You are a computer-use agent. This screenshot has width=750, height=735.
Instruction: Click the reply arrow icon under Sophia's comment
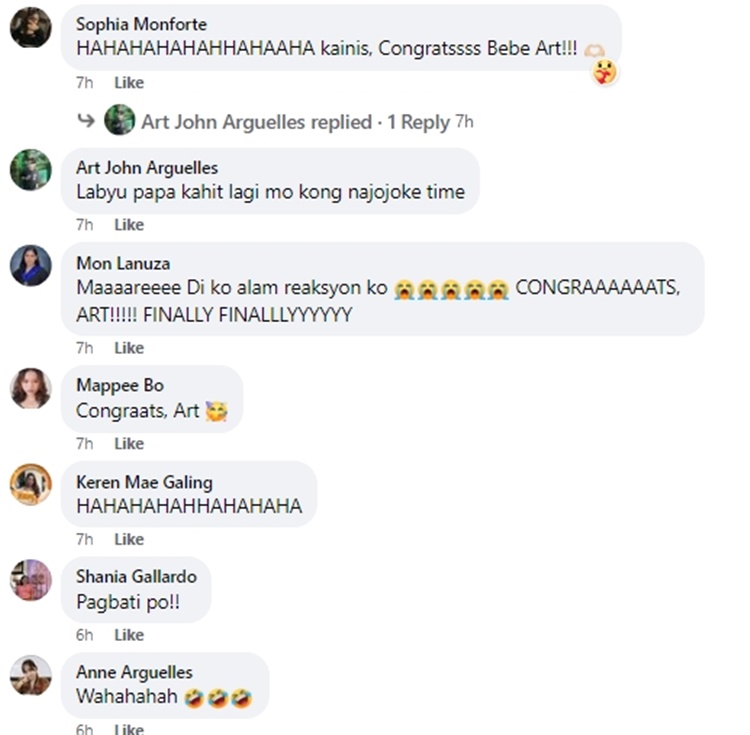(86, 121)
